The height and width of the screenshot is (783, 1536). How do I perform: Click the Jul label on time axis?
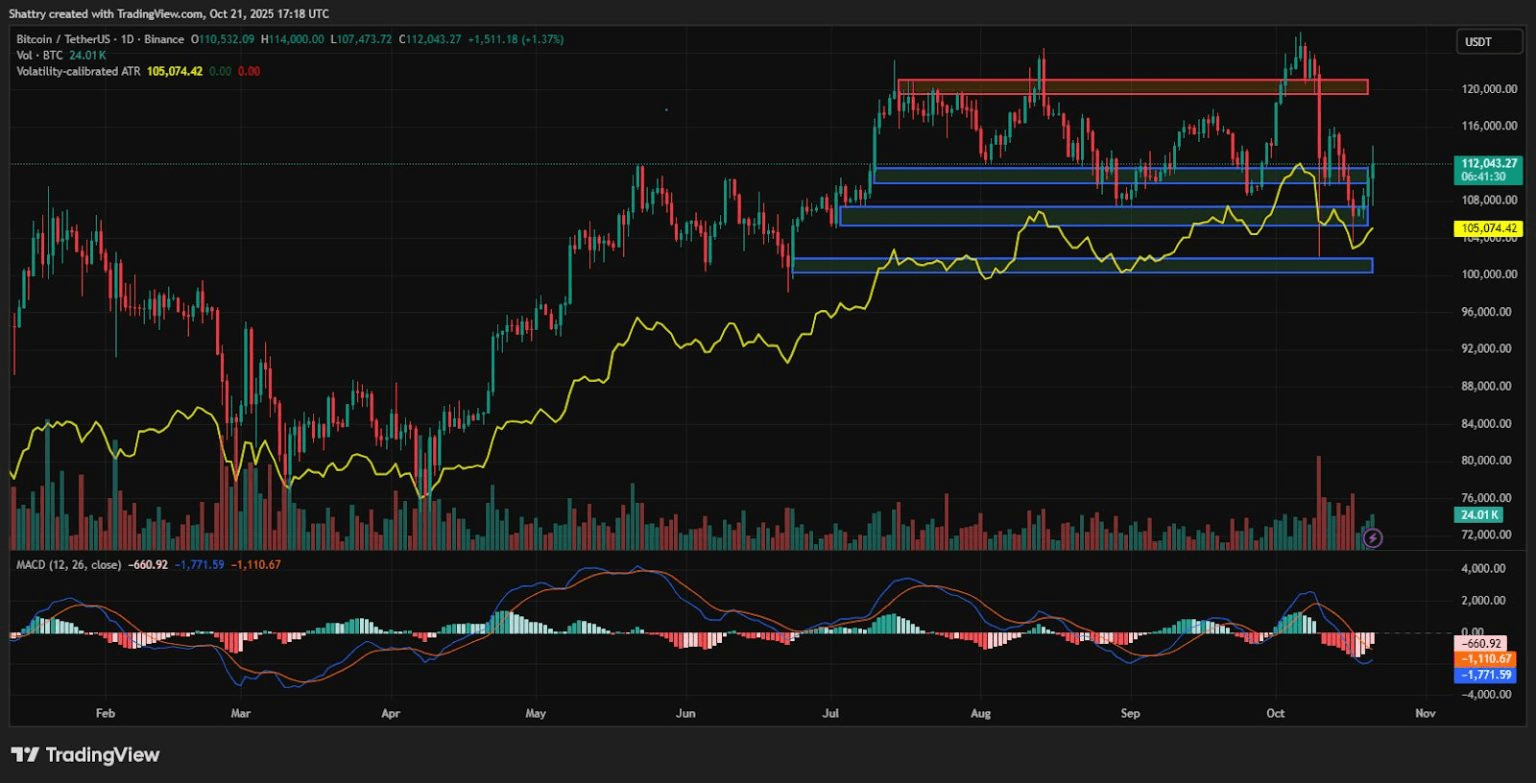(x=831, y=714)
